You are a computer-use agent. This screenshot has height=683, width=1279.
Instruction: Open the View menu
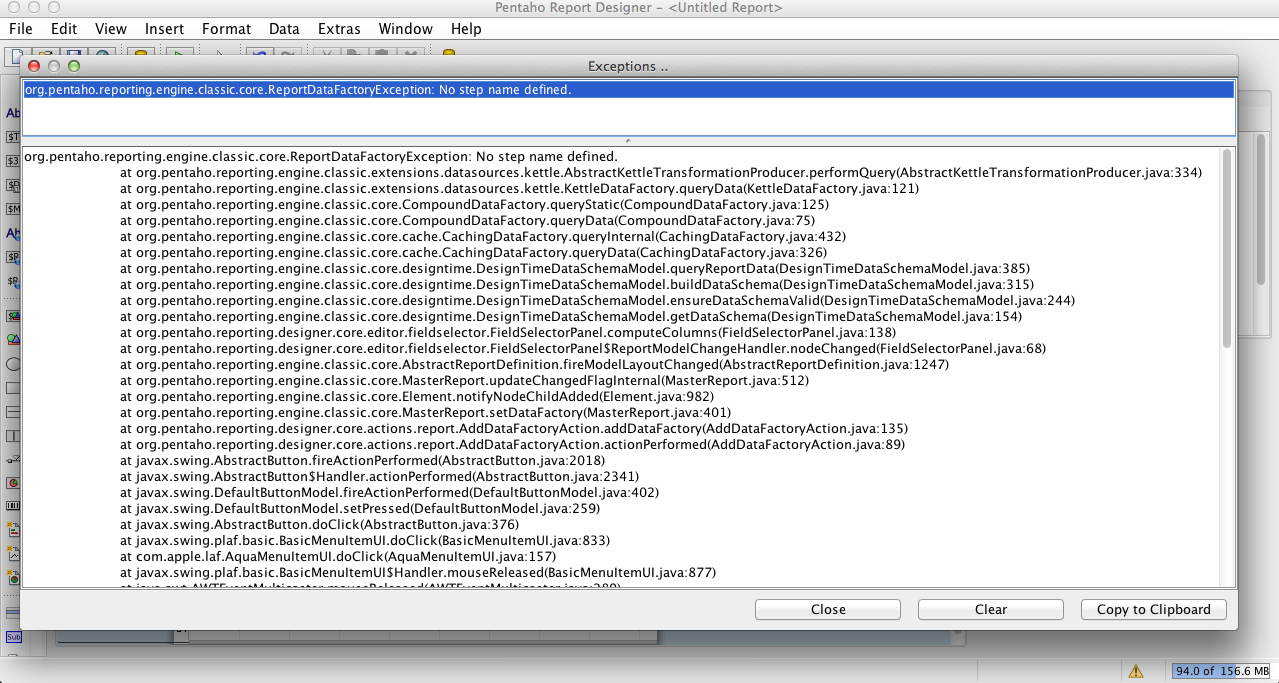click(x=111, y=29)
